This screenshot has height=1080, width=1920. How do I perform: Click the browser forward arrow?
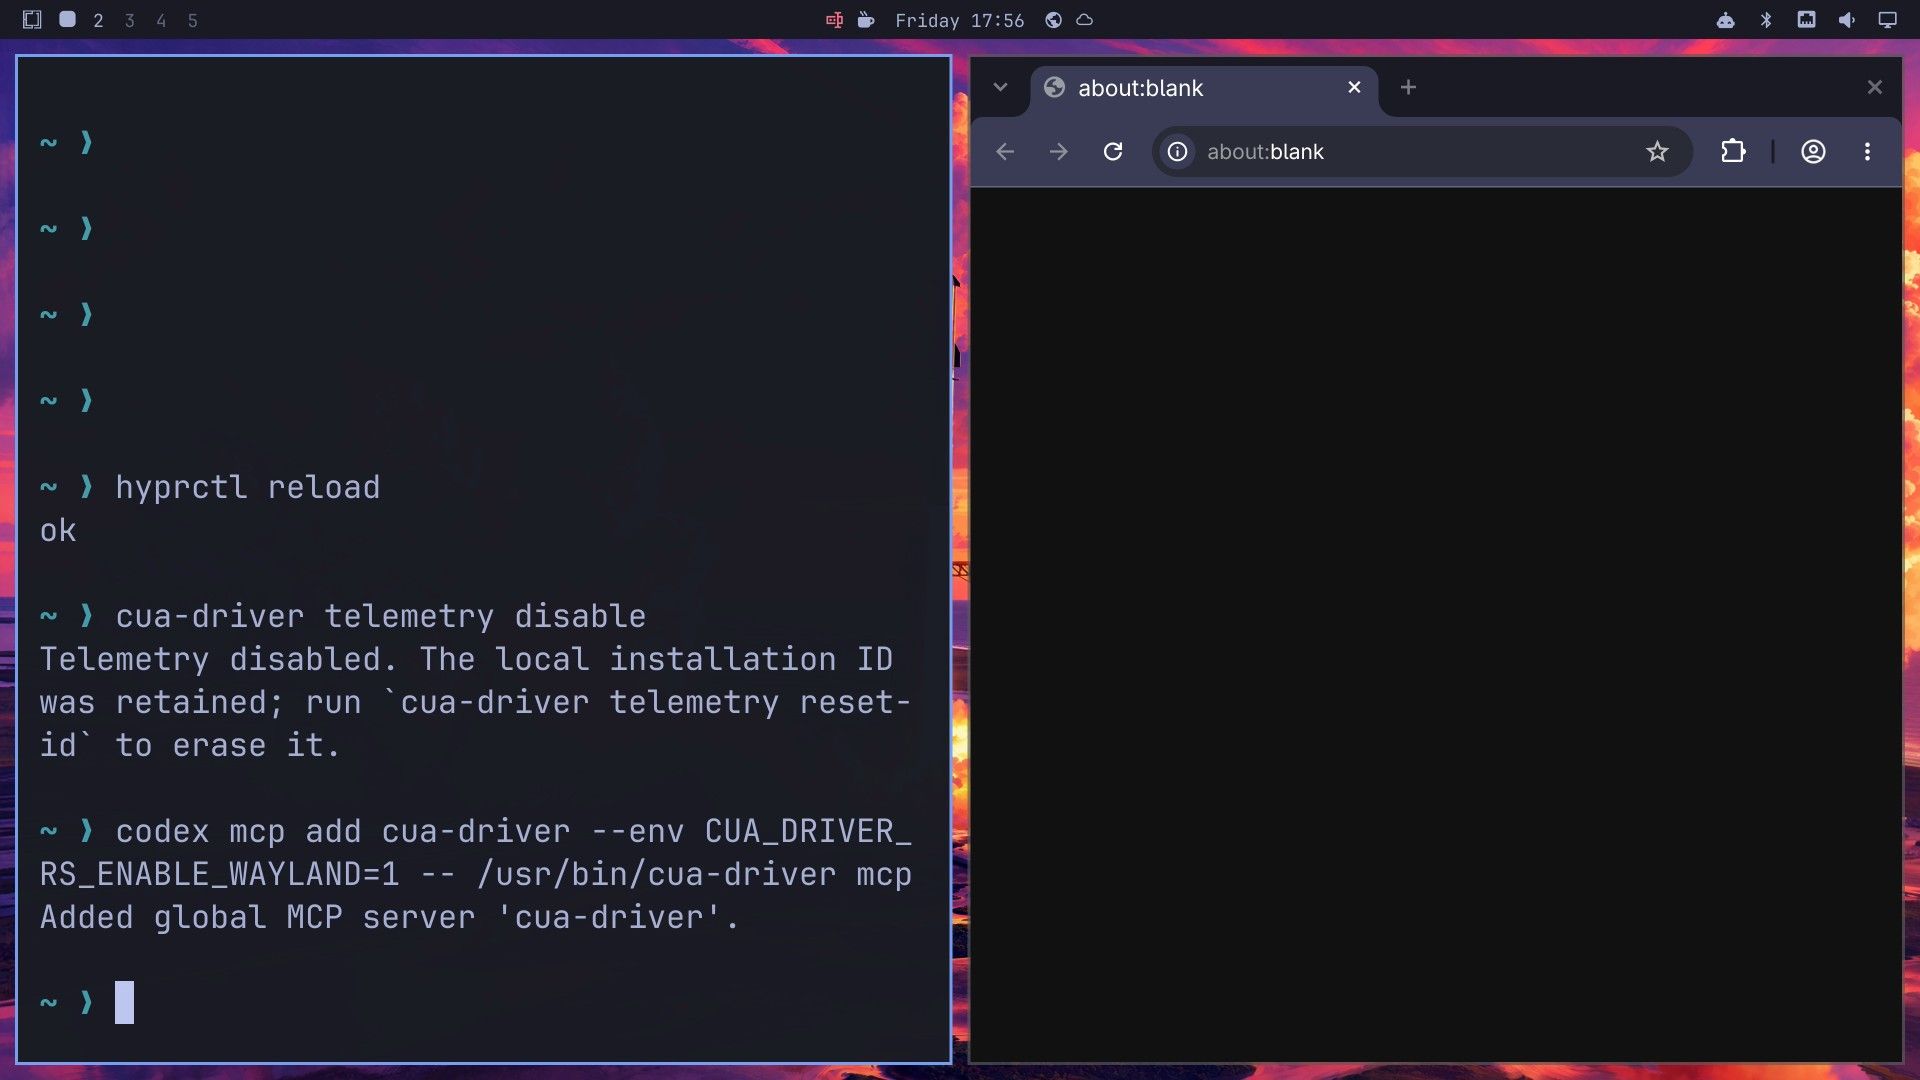click(x=1058, y=151)
